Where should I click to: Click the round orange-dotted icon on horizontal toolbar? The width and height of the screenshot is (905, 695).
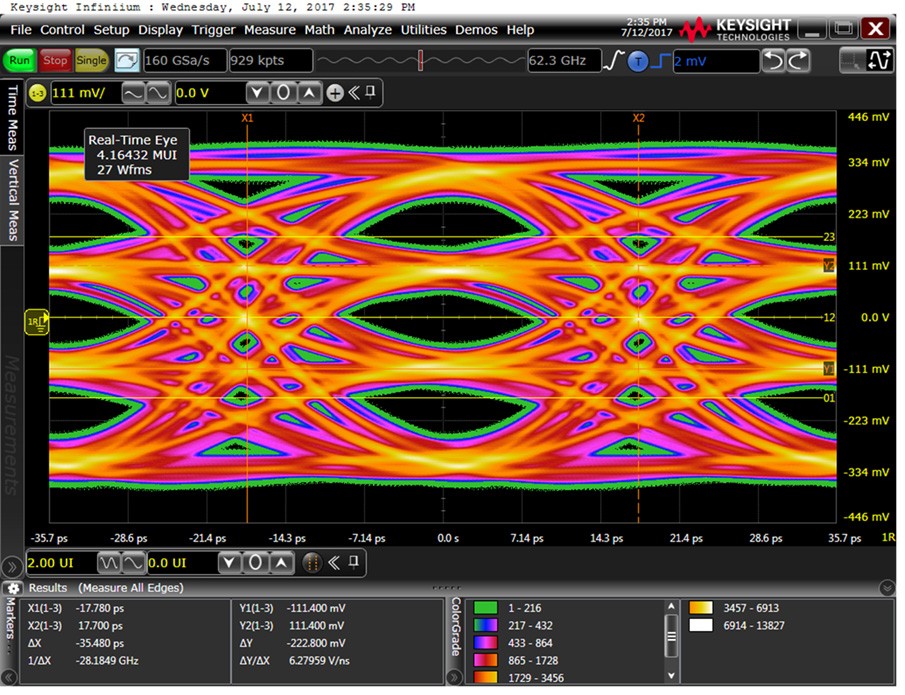[312, 563]
